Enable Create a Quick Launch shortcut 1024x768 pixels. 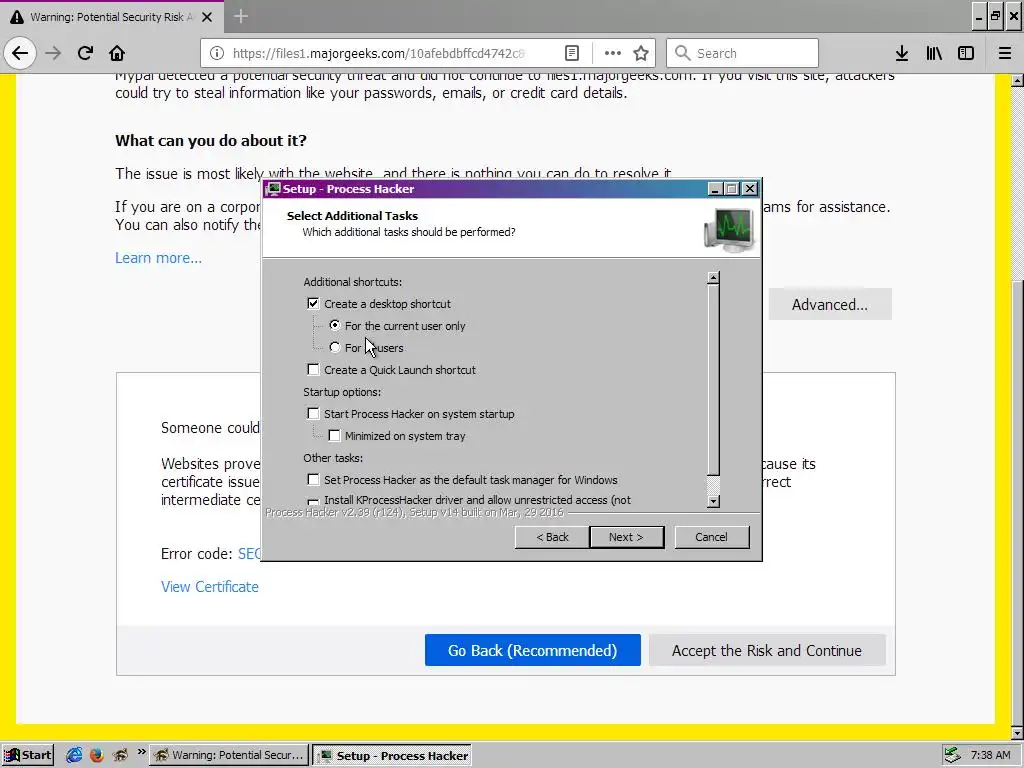(313, 370)
